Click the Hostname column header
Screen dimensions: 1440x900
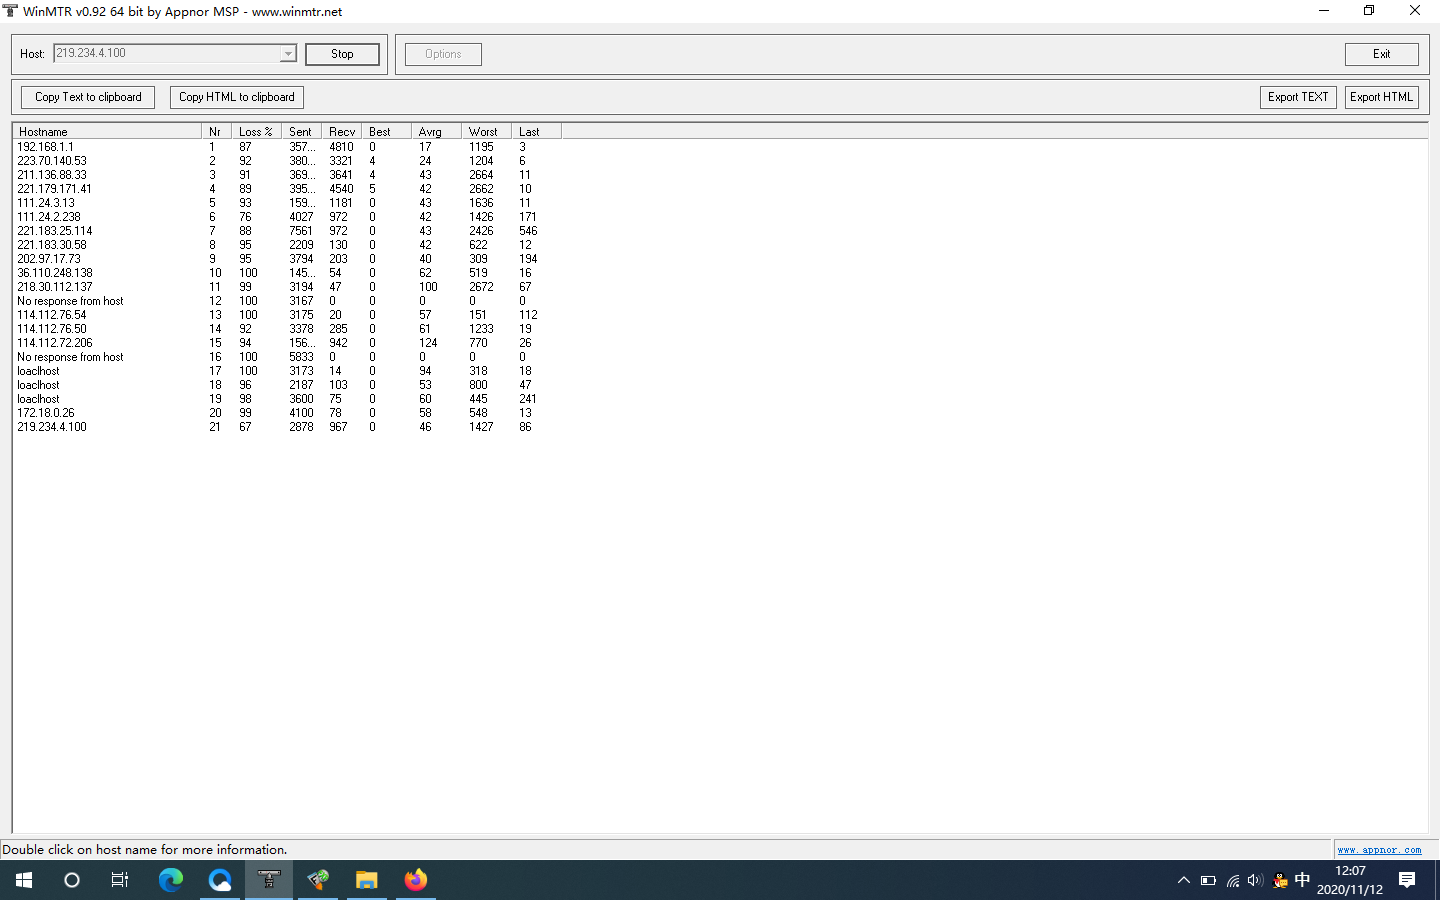(x=105, y=132)
